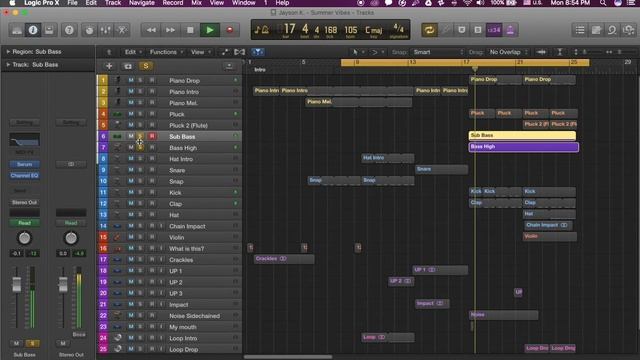Select the Bass High region
The width and height of the screenshot is (640, 360).
coord(524,147)
